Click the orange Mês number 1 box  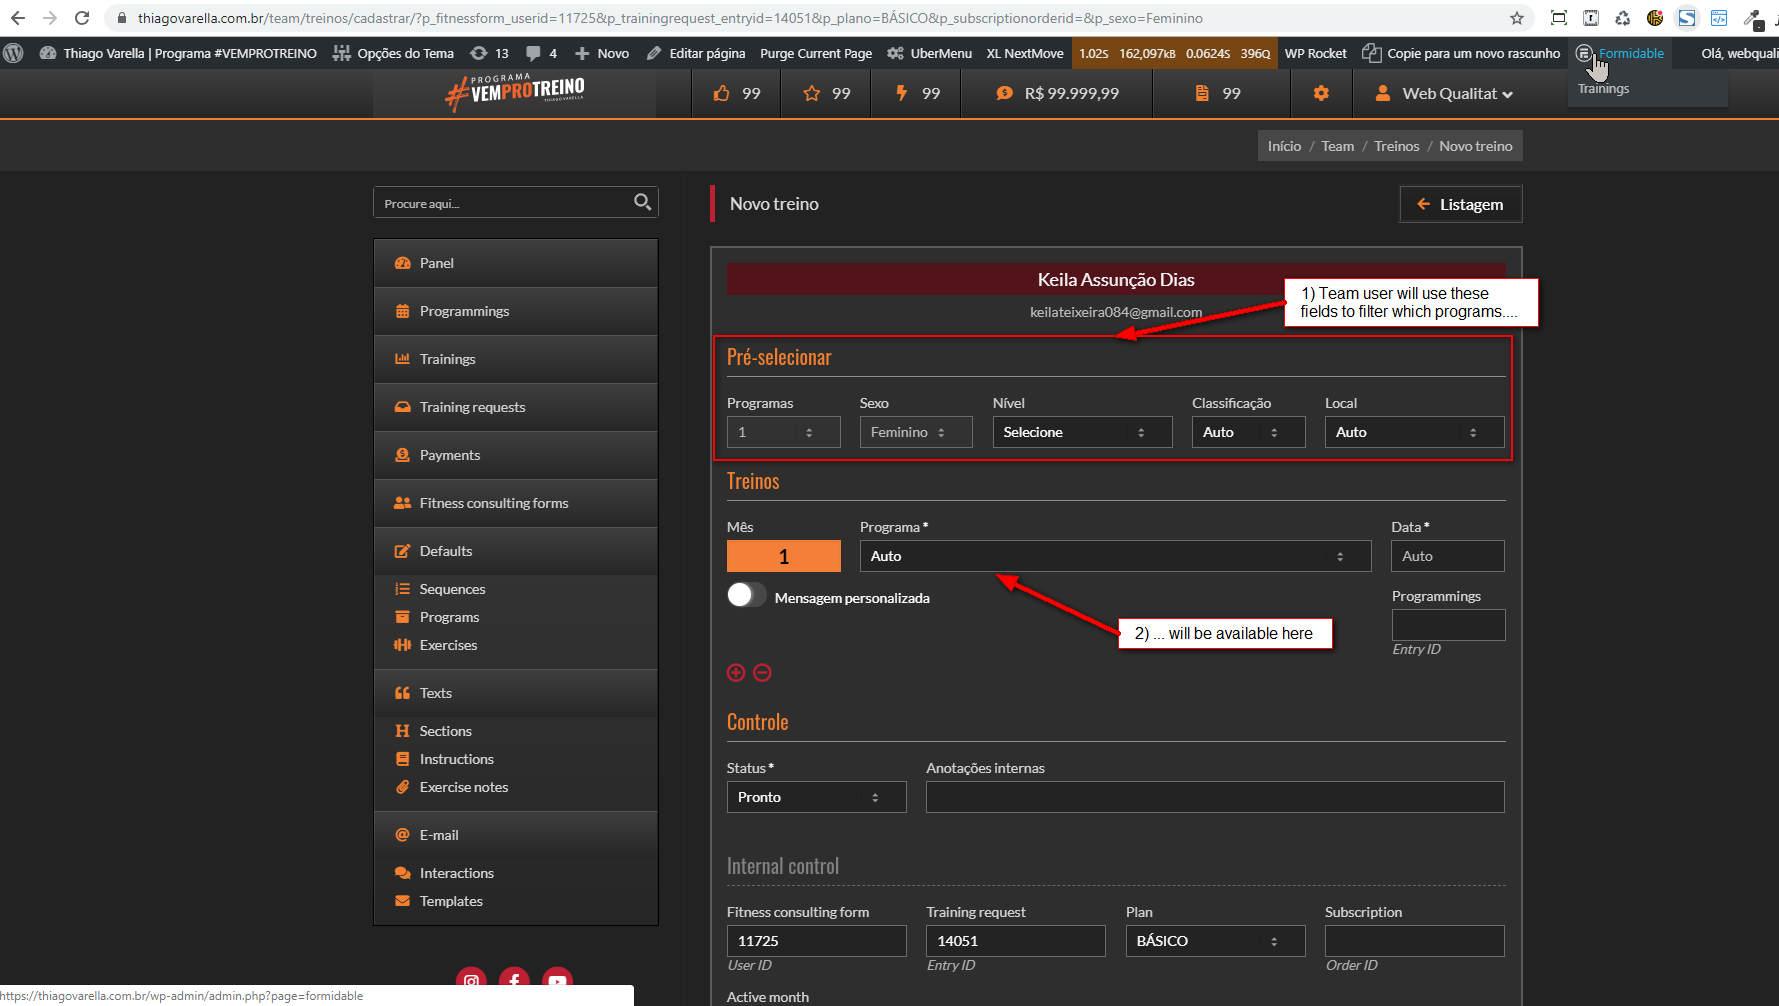tap(783, 556)
